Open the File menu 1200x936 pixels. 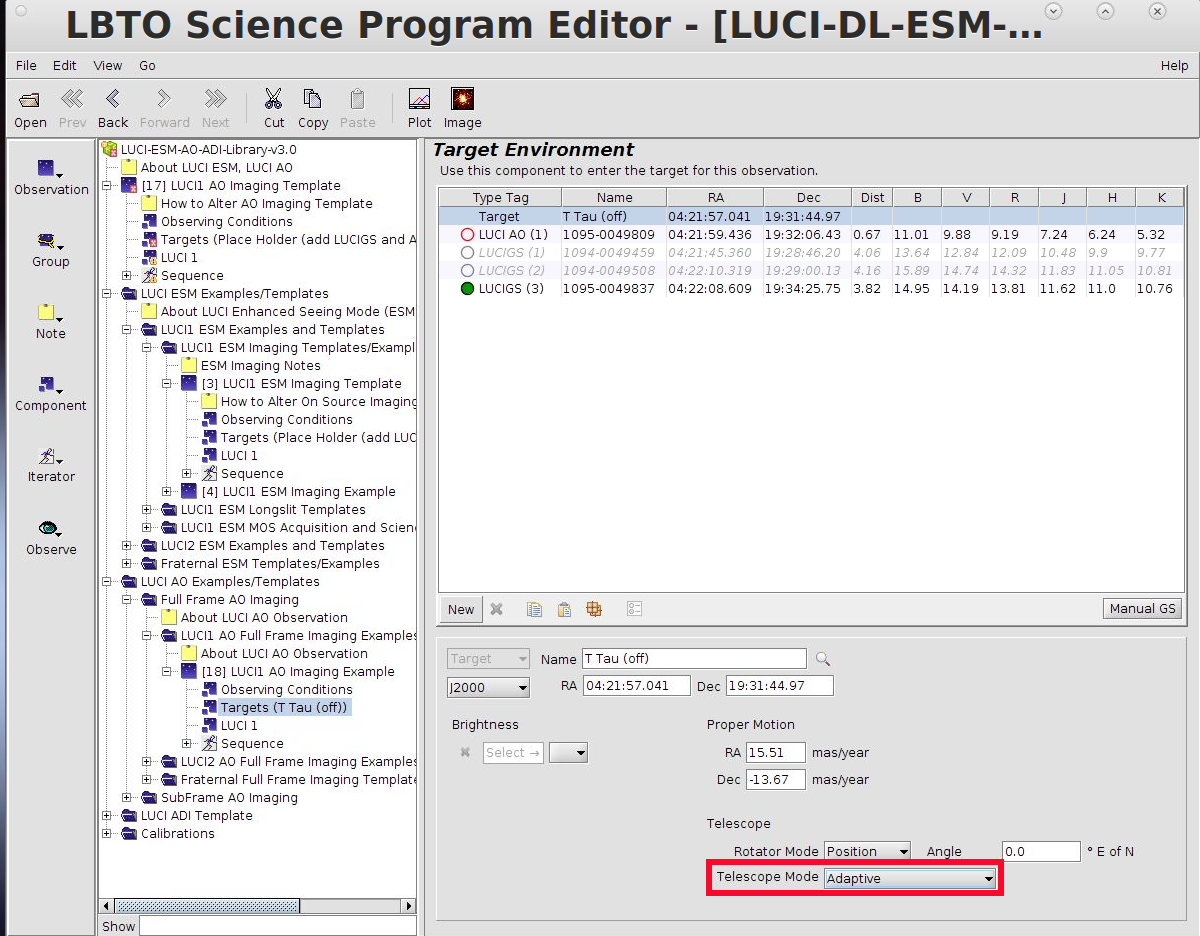coord(26,65)
